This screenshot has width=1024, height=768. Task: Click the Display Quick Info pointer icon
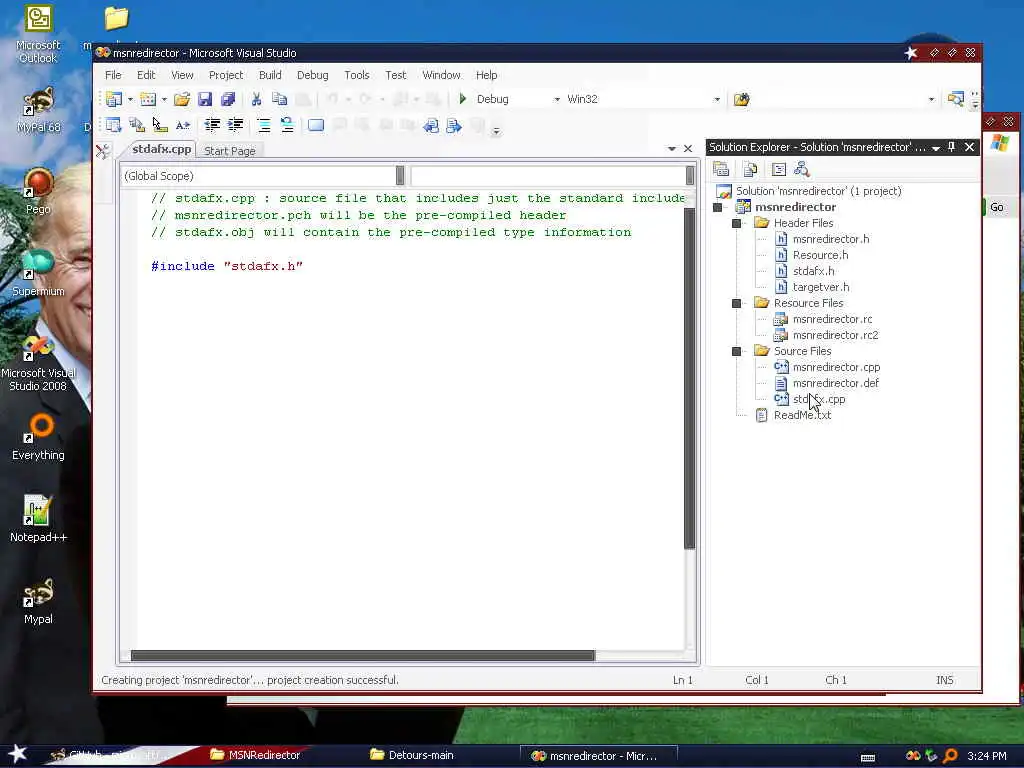click(x=159, y=125)
